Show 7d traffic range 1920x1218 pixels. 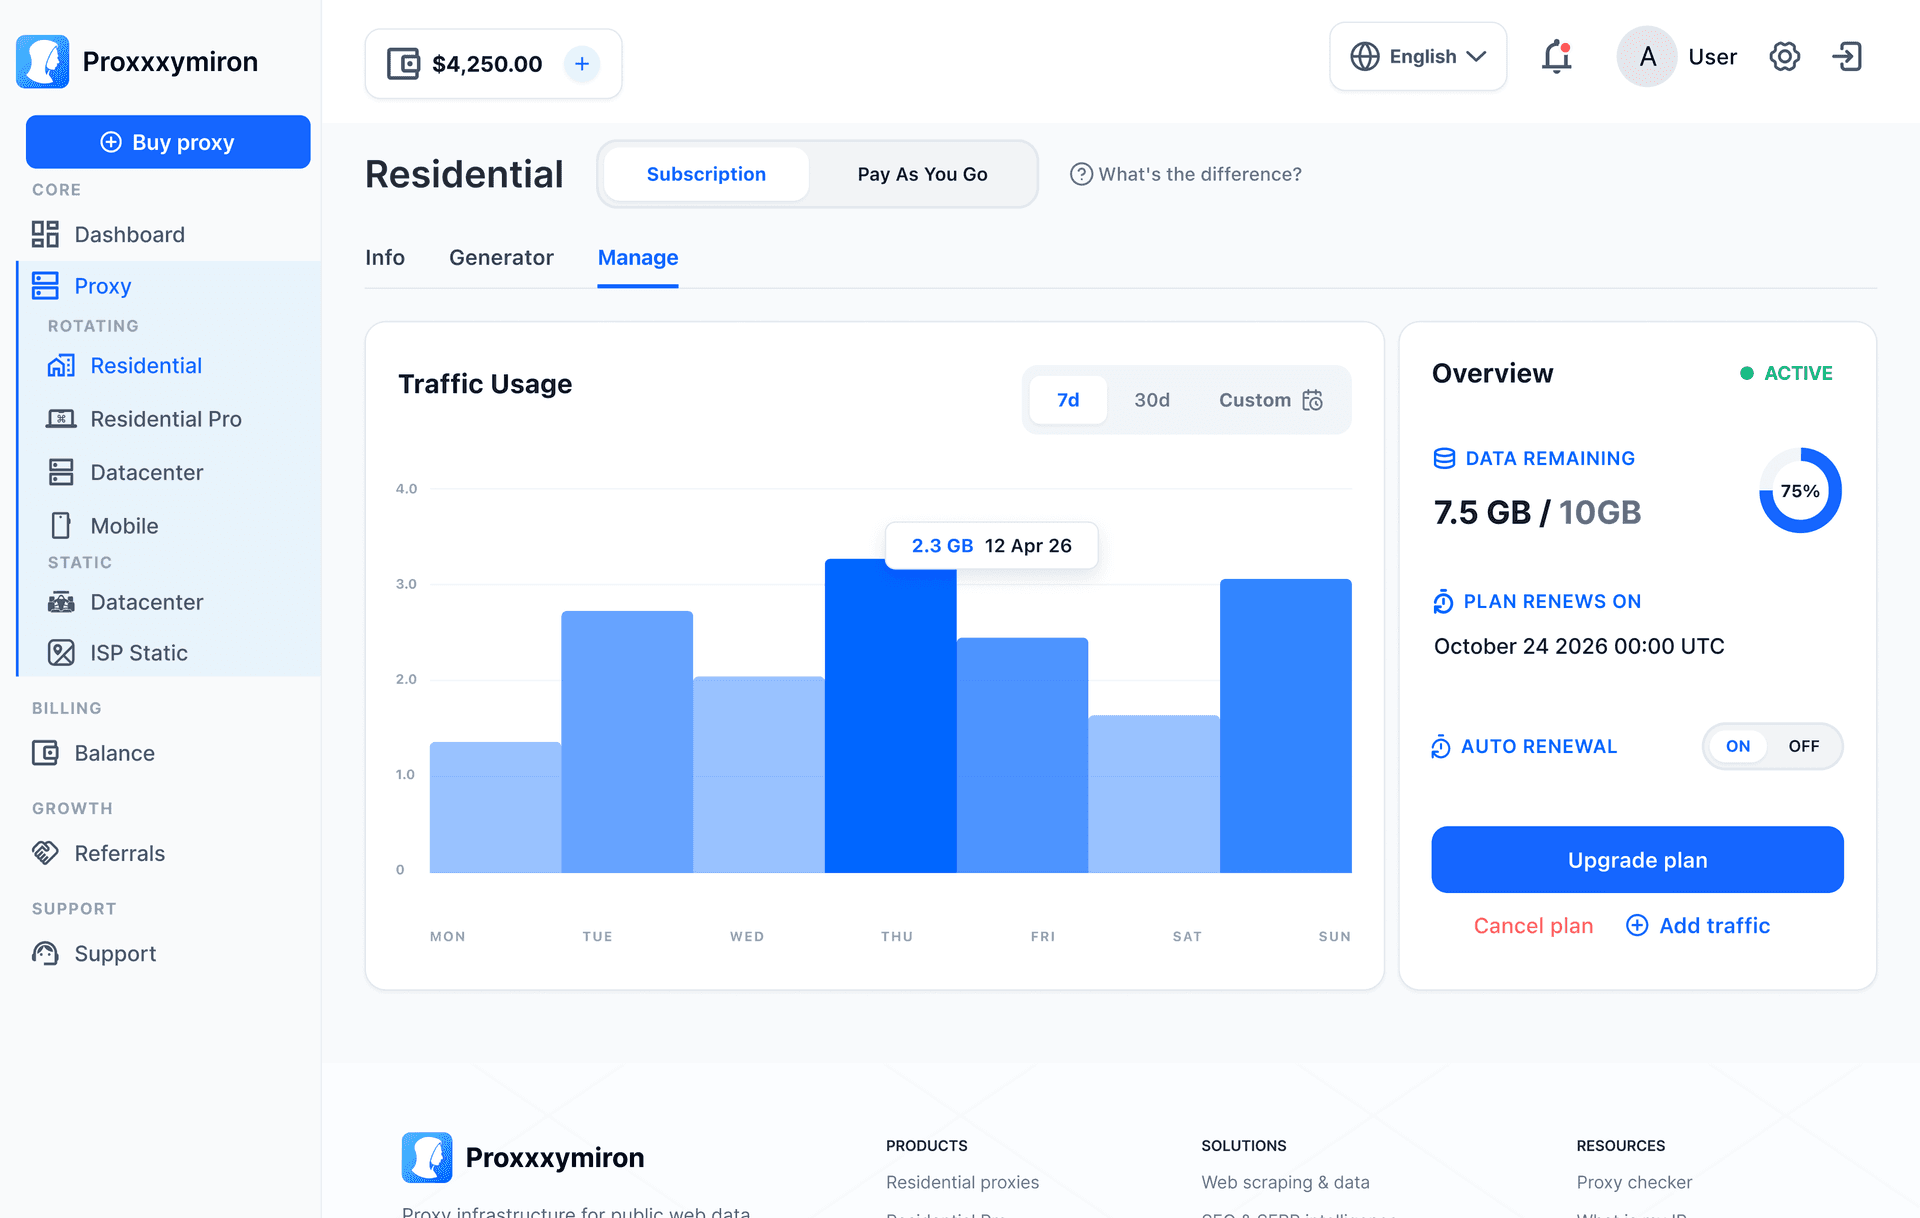(1068, 400)
